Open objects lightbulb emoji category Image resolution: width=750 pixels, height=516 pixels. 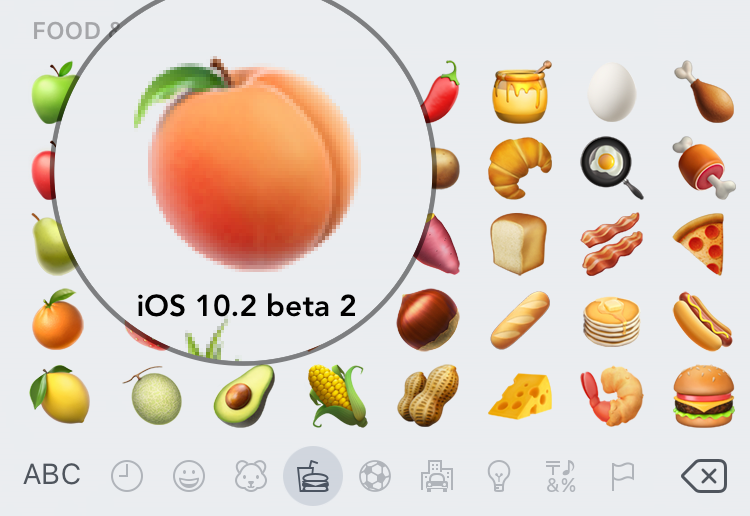[499, 476]
